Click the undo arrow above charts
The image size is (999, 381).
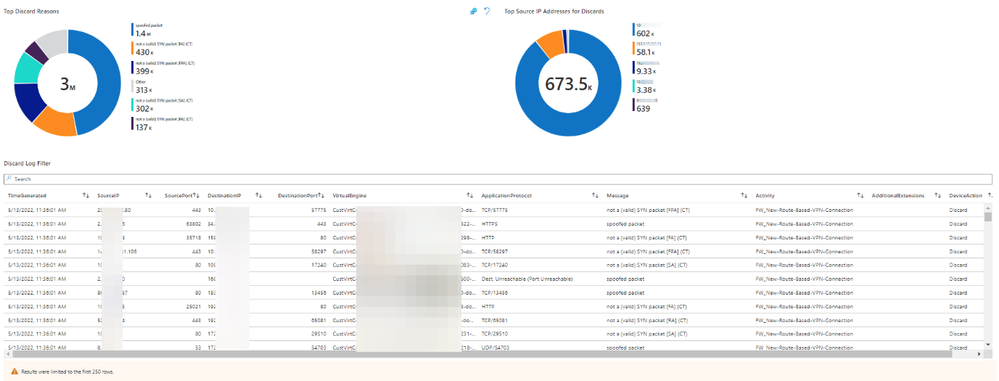click(487, 11)
